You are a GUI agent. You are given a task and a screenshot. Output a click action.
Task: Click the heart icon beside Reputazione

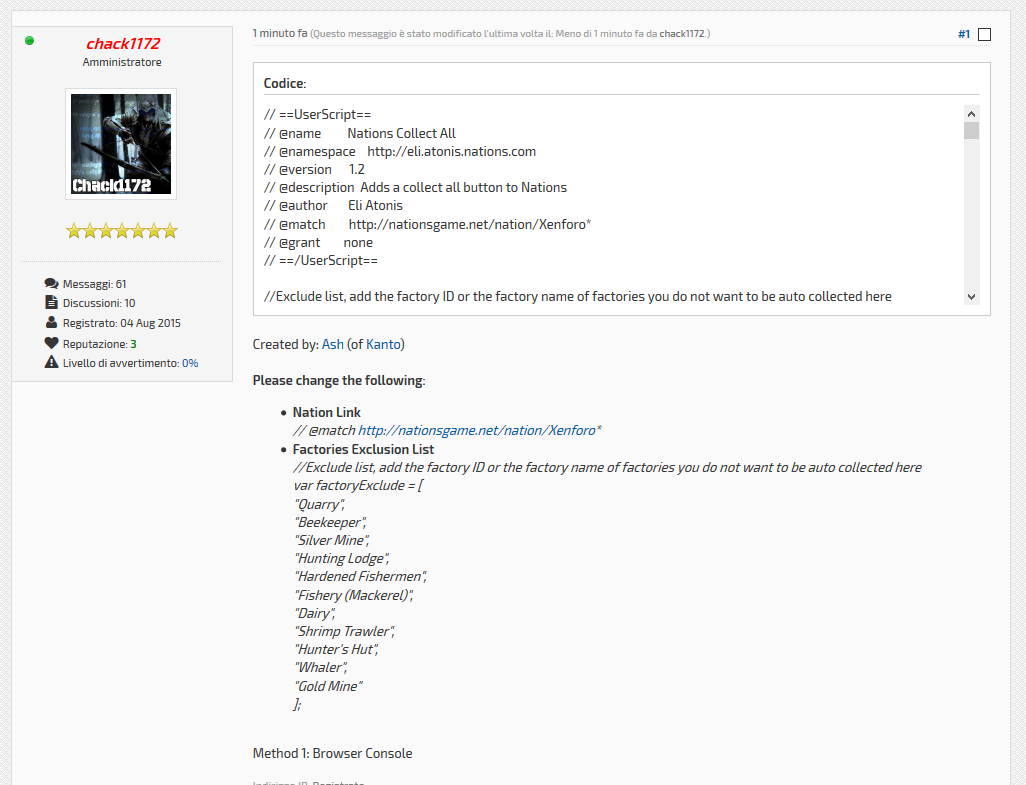52,343
